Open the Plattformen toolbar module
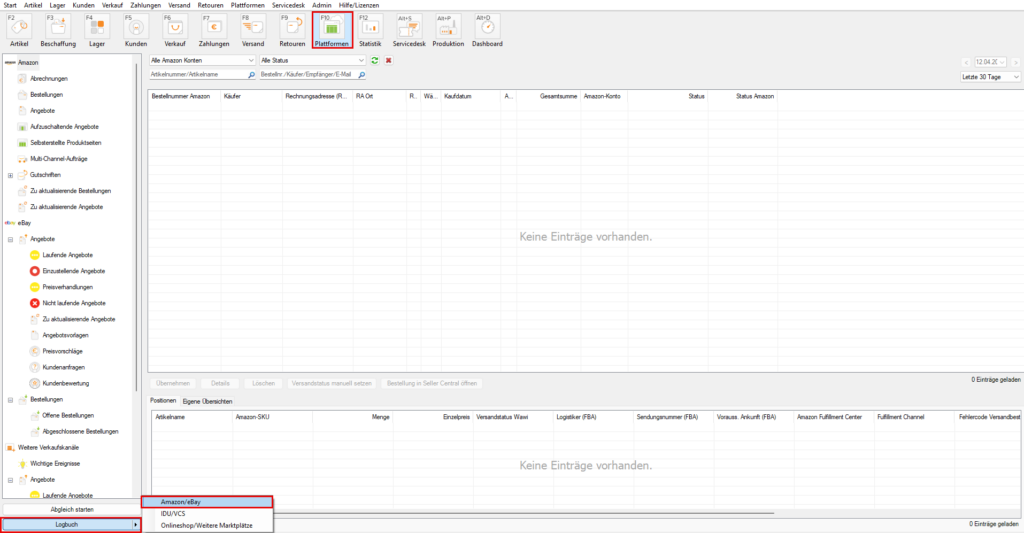 click(x=332, y=31)
